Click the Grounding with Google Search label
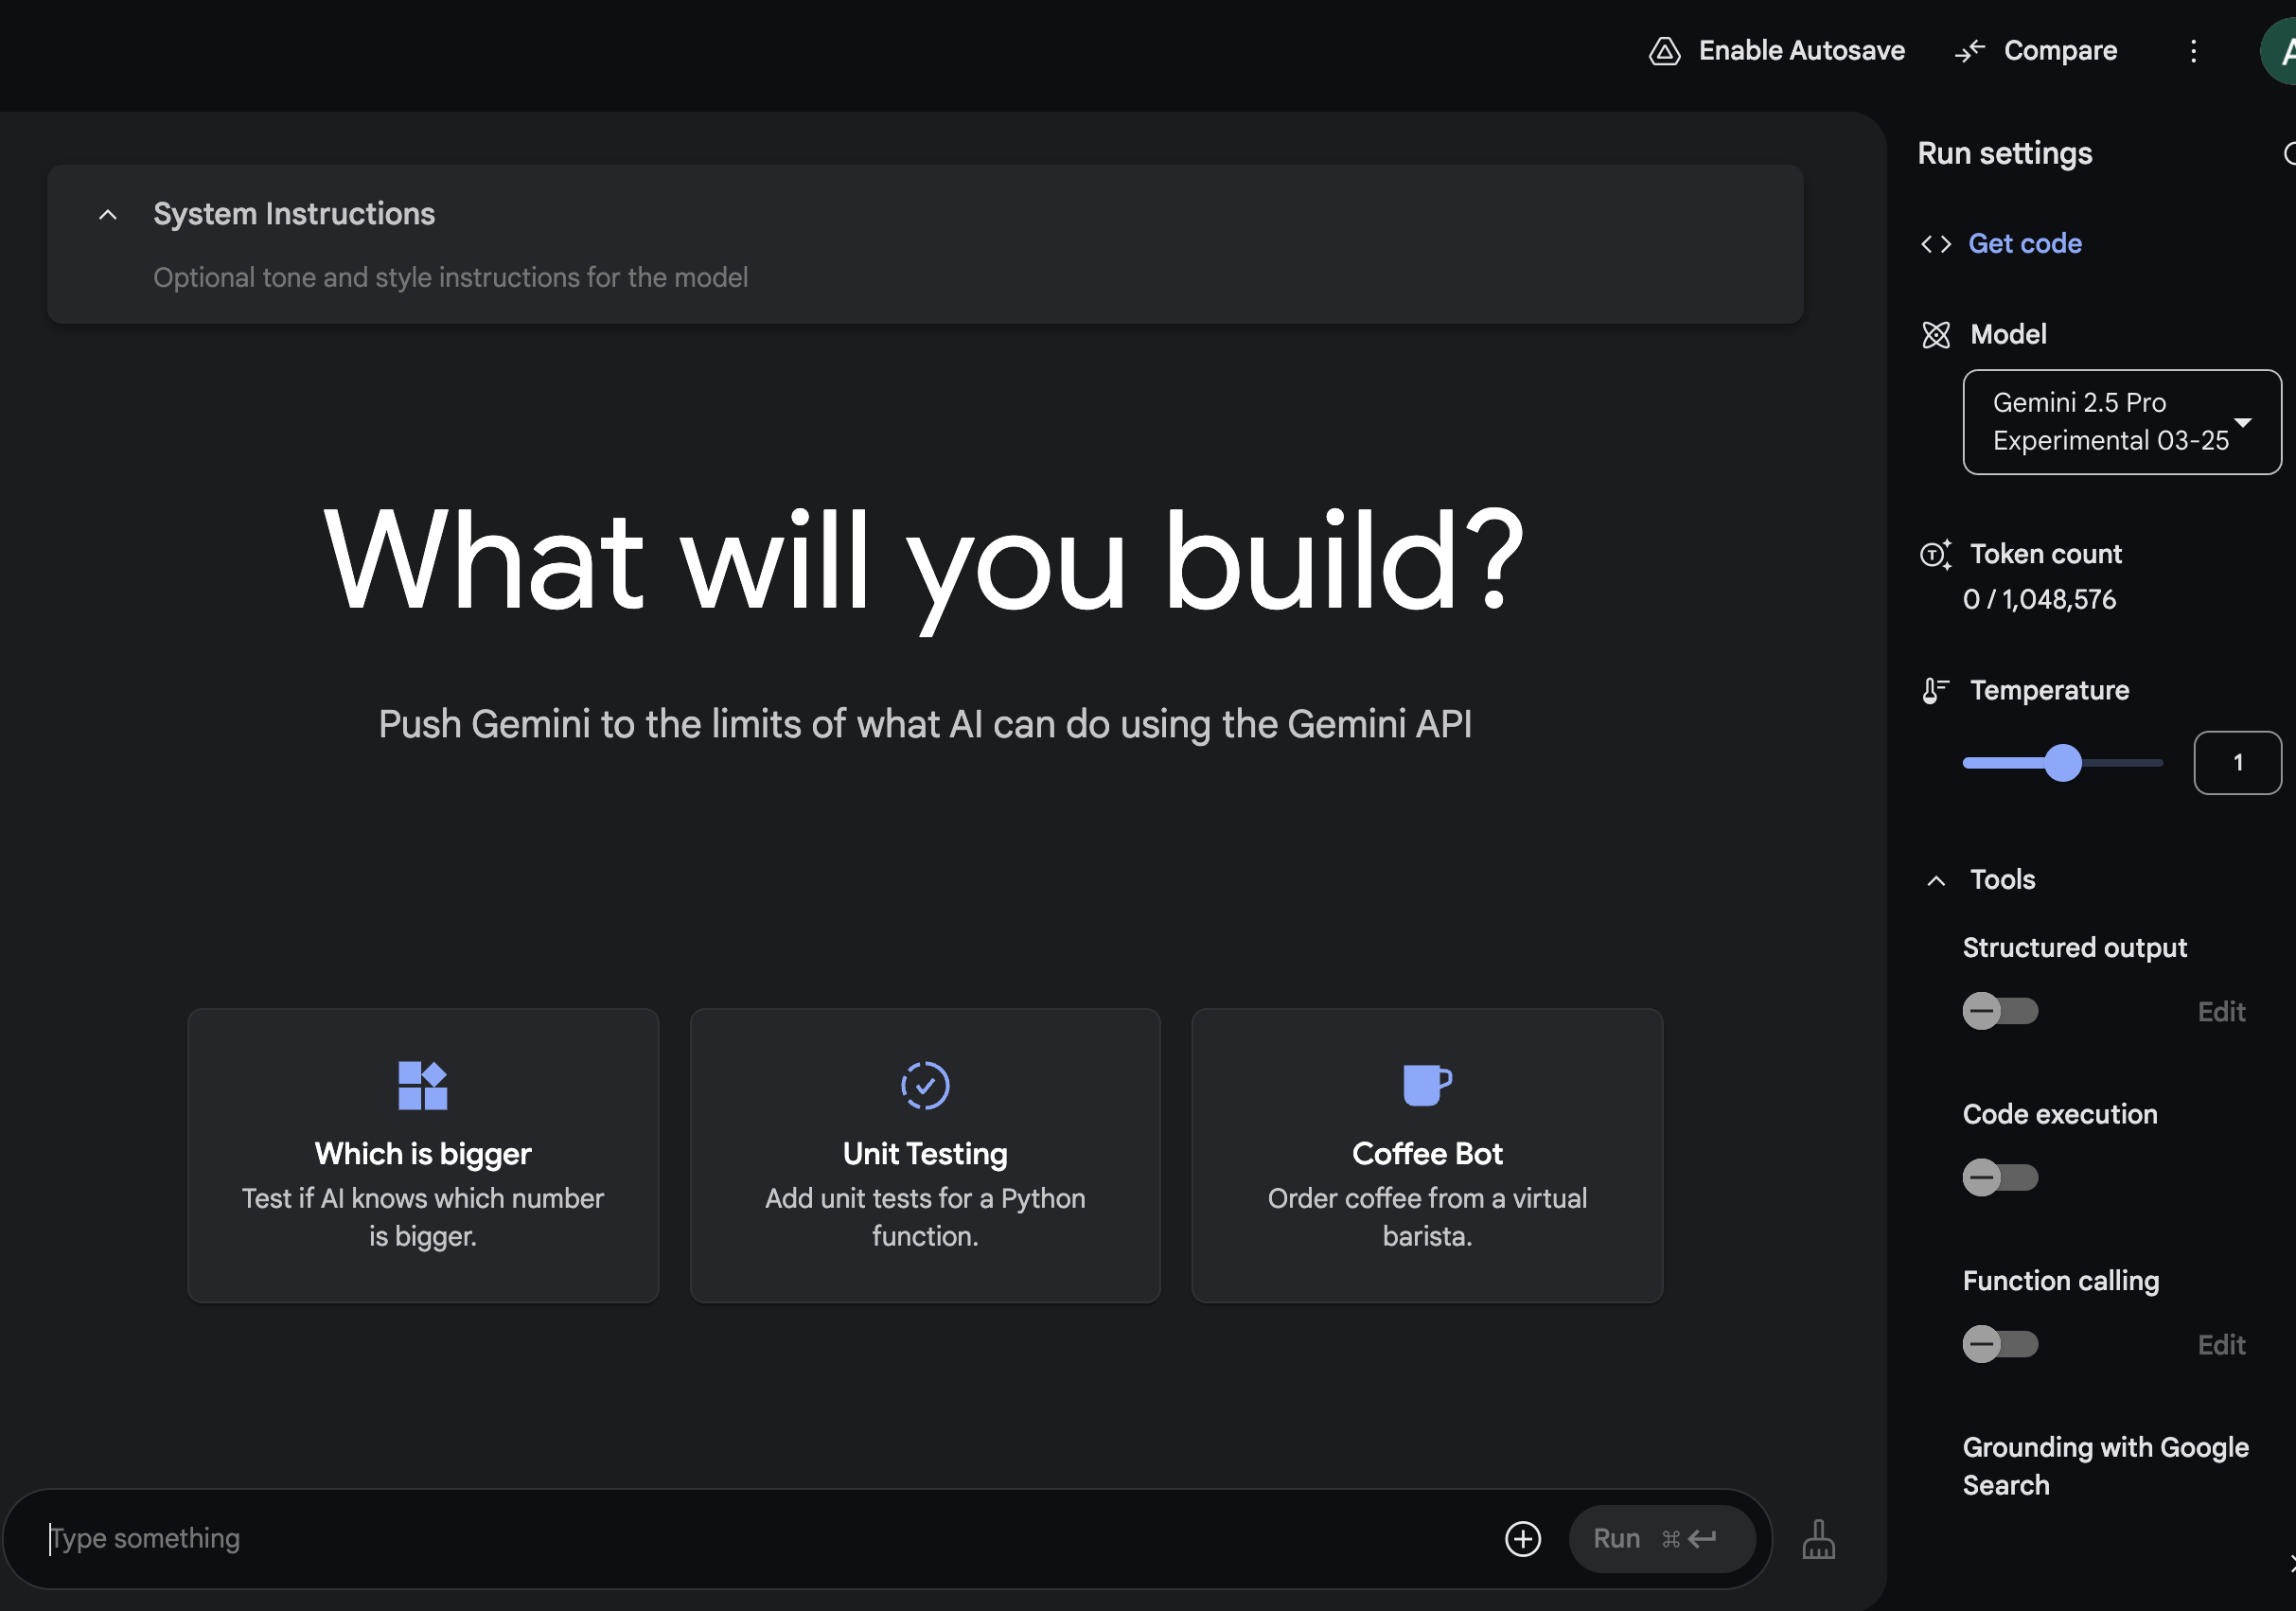Viewport: 2296px width, 1611px height. (x=2105, y=1466)
